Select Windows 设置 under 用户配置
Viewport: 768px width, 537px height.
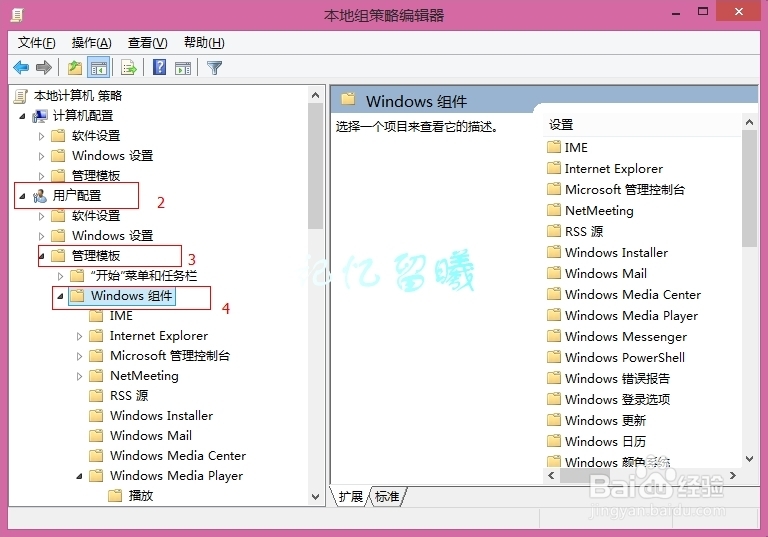[x=113, y=236]
